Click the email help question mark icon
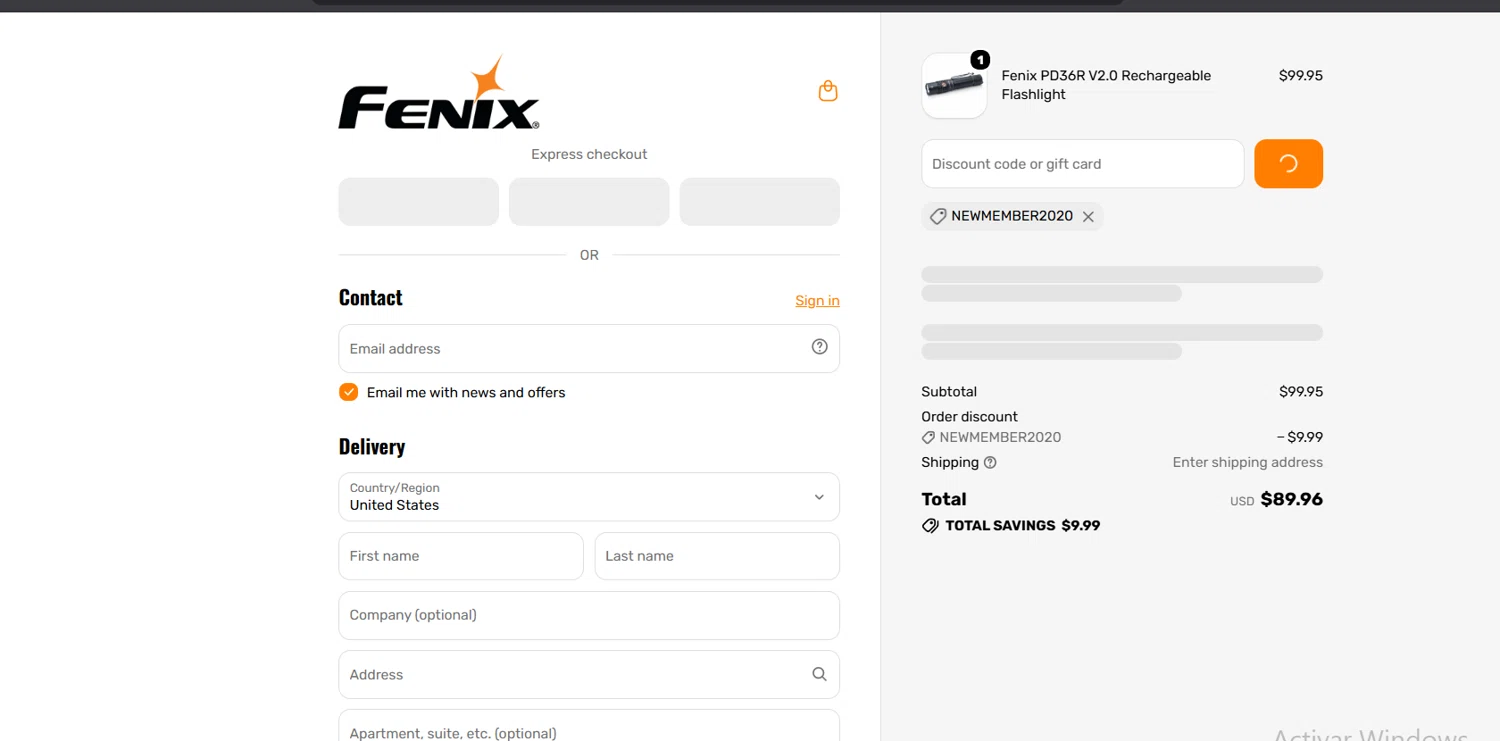 tap(819, 347)
